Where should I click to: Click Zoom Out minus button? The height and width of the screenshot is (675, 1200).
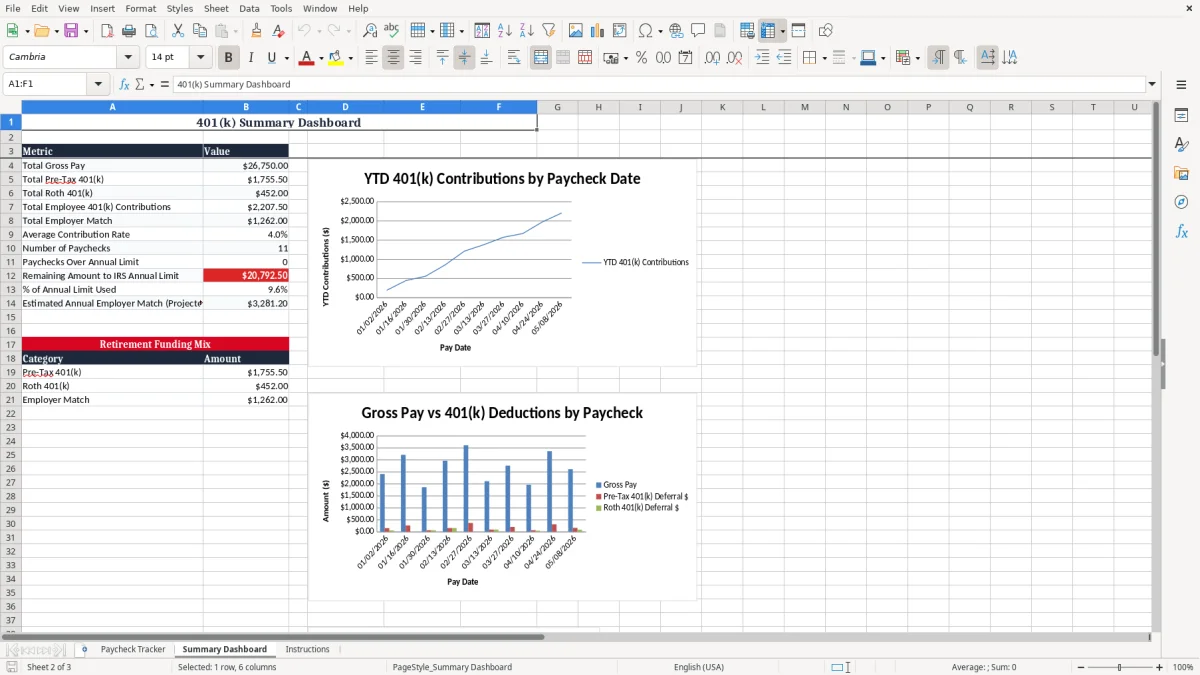(x=1079, y=667)
